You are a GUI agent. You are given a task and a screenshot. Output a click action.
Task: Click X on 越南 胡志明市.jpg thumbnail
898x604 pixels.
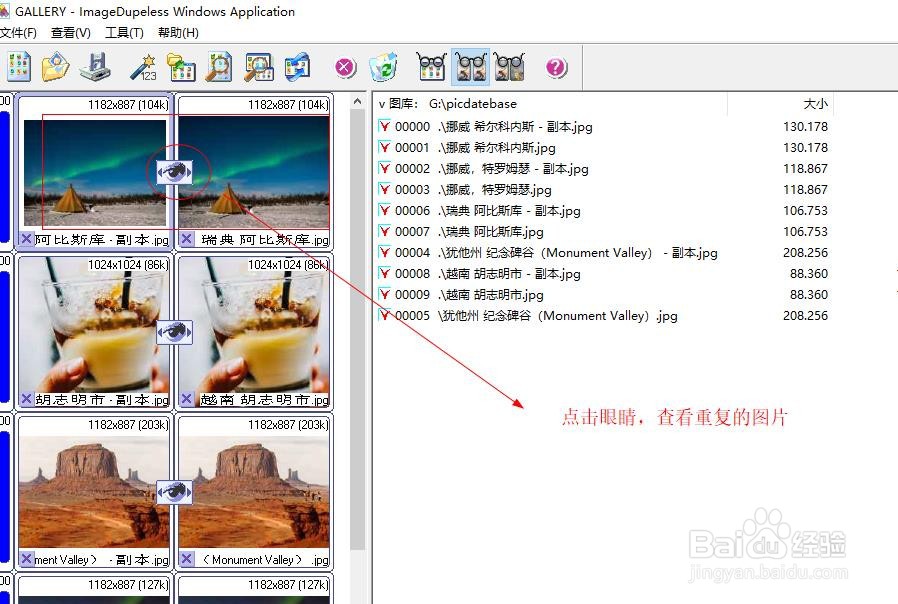[186, 398]
